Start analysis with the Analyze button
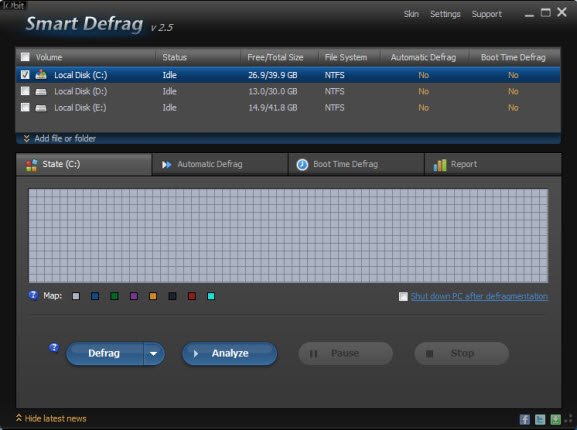 click(x=230, y=353)
